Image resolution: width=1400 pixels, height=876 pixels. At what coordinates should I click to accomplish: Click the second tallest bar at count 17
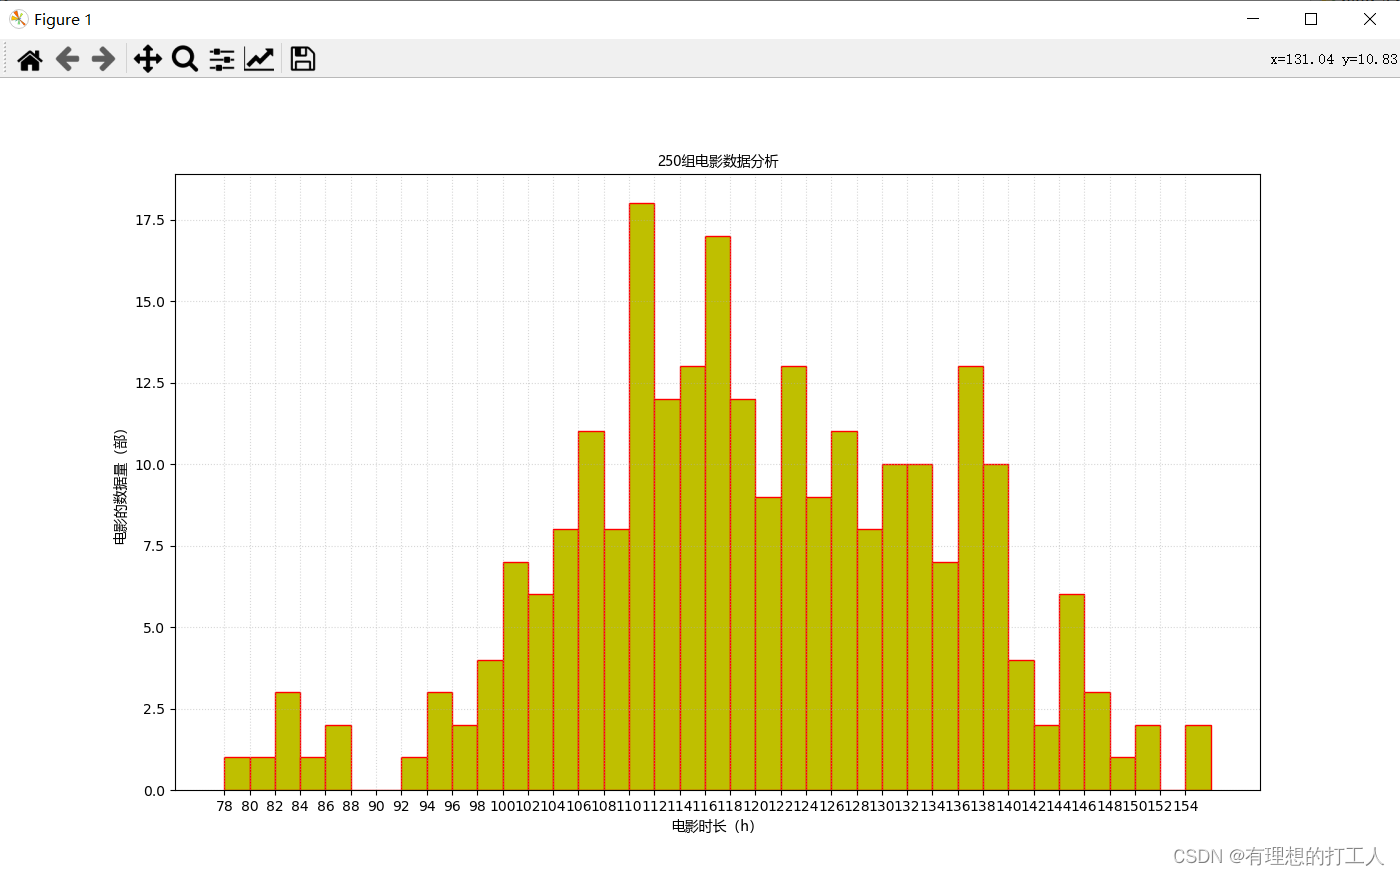coord(718,513)
